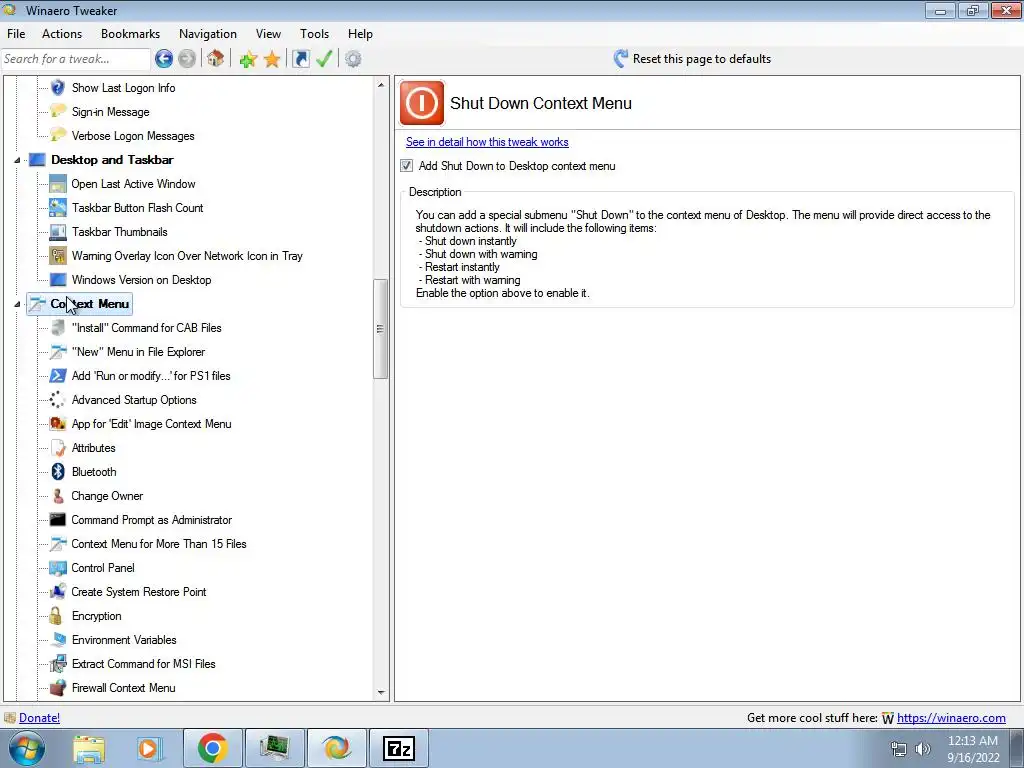Click the Taskbar Button Flash Count icon
Viewport: 1024px width, 768px height.
[x=57, y=208]
